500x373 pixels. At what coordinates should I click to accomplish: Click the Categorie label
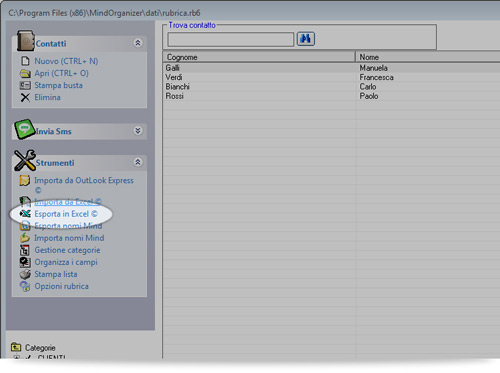tap(40, 348)
